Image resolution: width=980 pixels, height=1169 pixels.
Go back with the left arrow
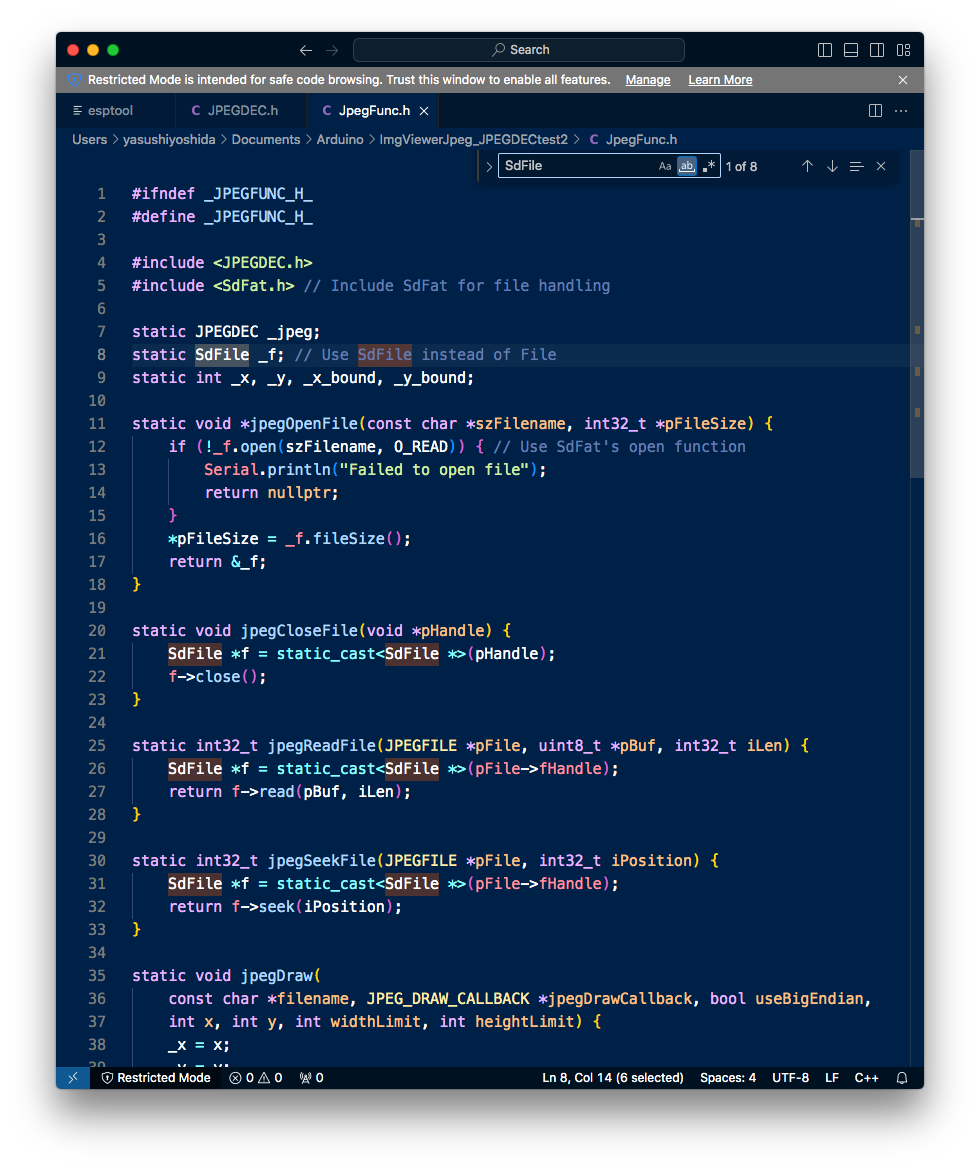click(306, 50)
